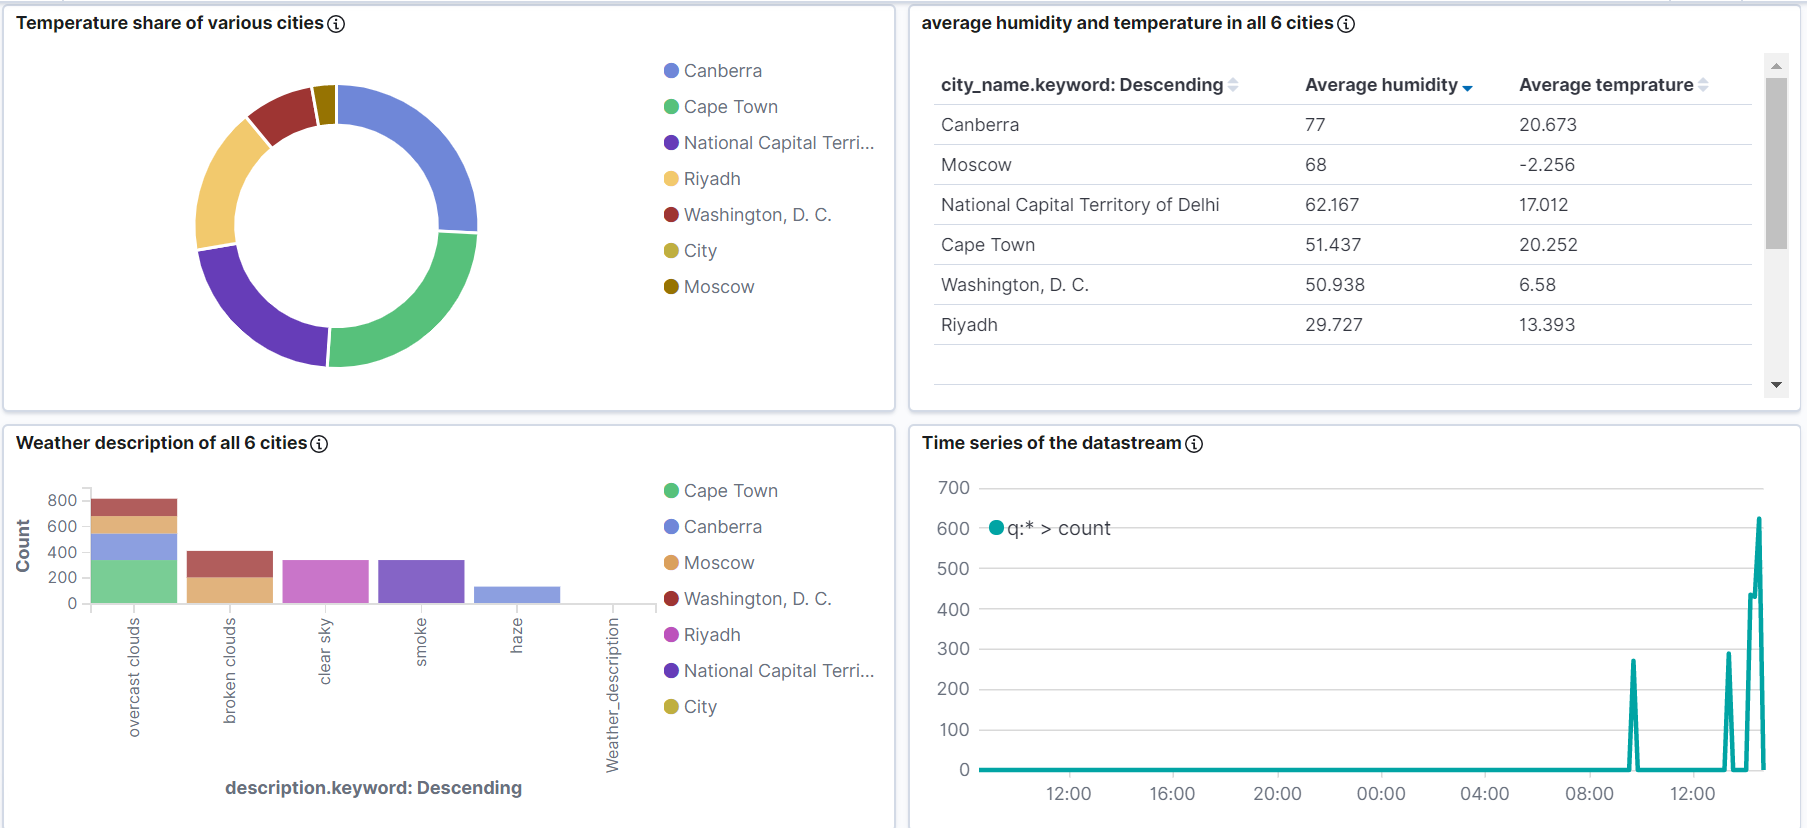The image size is (1807, 828).
Task: Select the Canberra row in the table
Action: click(x=1343, y=125)
